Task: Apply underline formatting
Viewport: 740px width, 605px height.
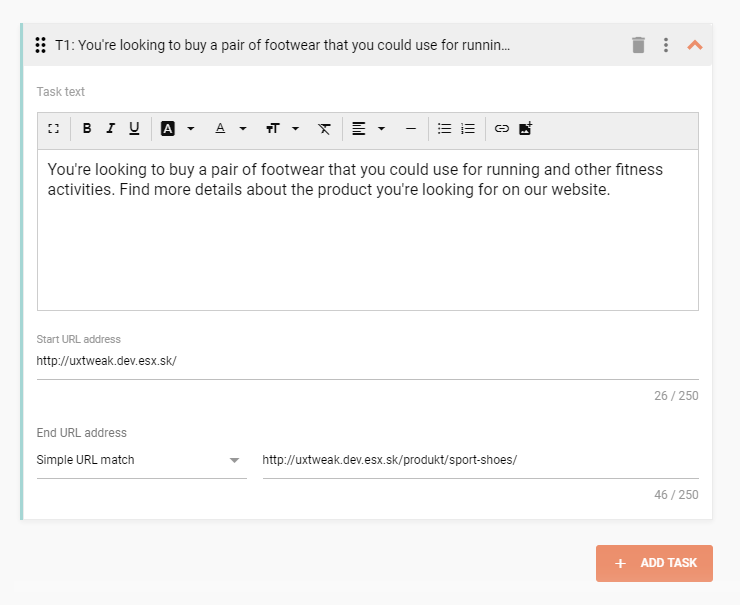Action: pos(134,128)
